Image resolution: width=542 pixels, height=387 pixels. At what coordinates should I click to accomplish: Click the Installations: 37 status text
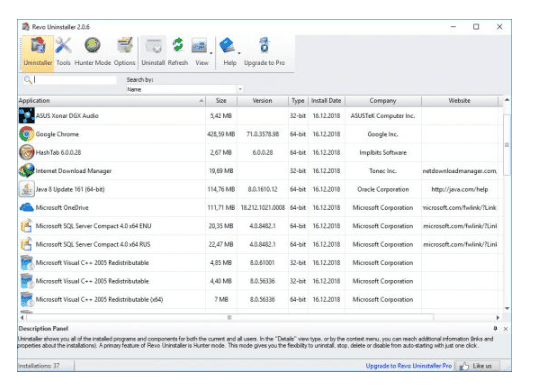tap(38, 366)
